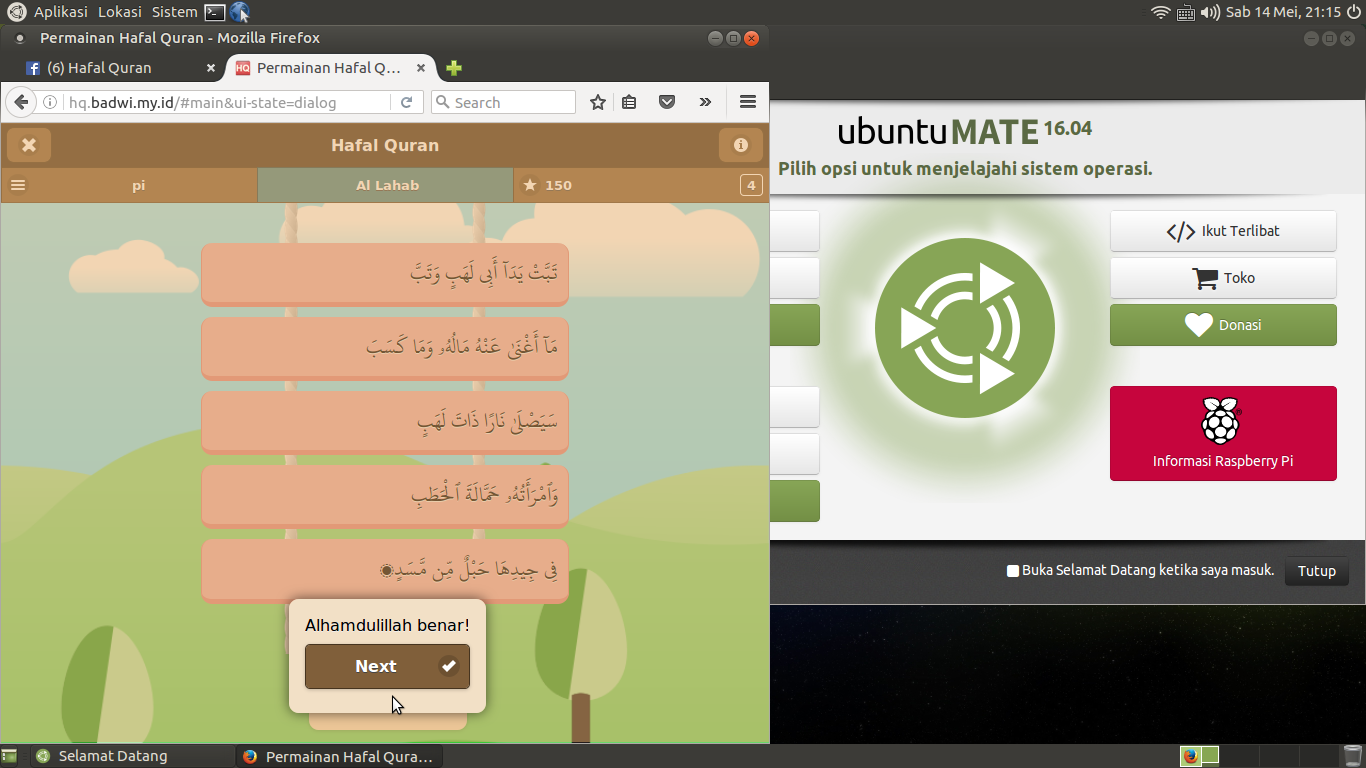
Task: Click the Raspberry Pi logo tile
Action: click(1220, 420)
